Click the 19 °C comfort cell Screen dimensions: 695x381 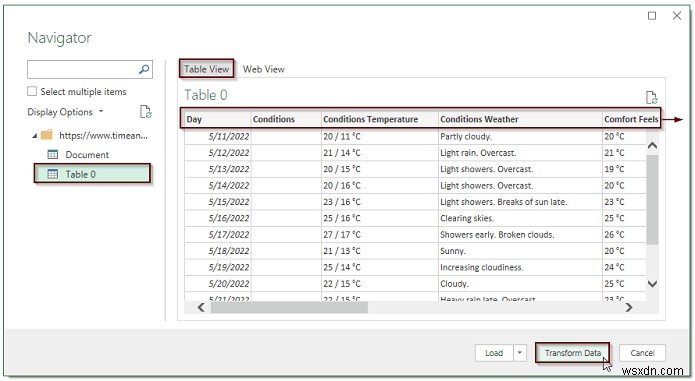624,169
